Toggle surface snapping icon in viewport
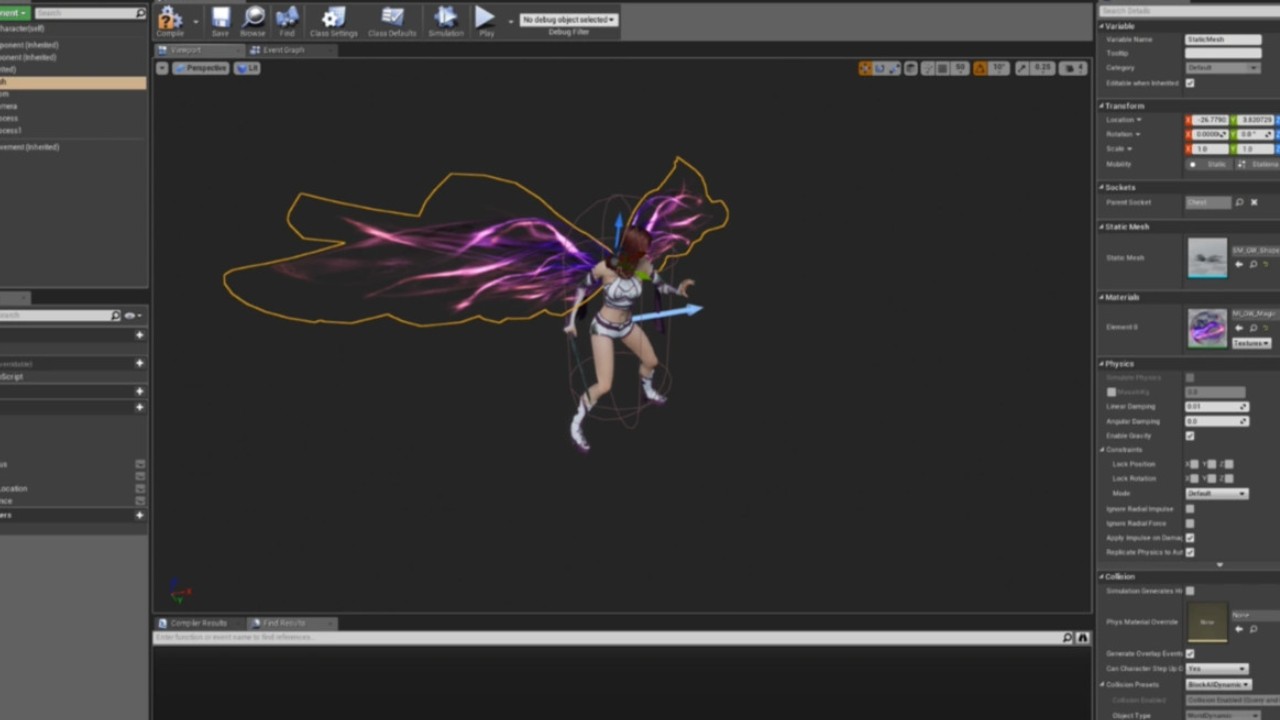Image resolution: width=1280 pixels, height=720 pixels. pos(928,68)
